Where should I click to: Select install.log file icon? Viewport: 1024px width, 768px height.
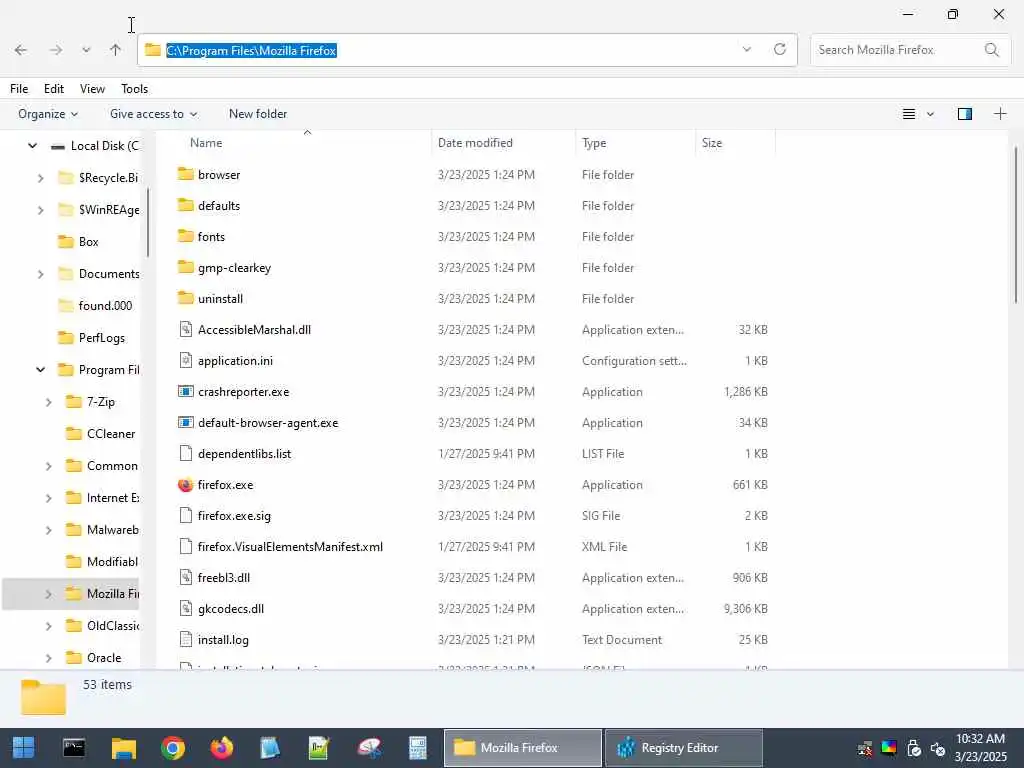coord(185,639)
